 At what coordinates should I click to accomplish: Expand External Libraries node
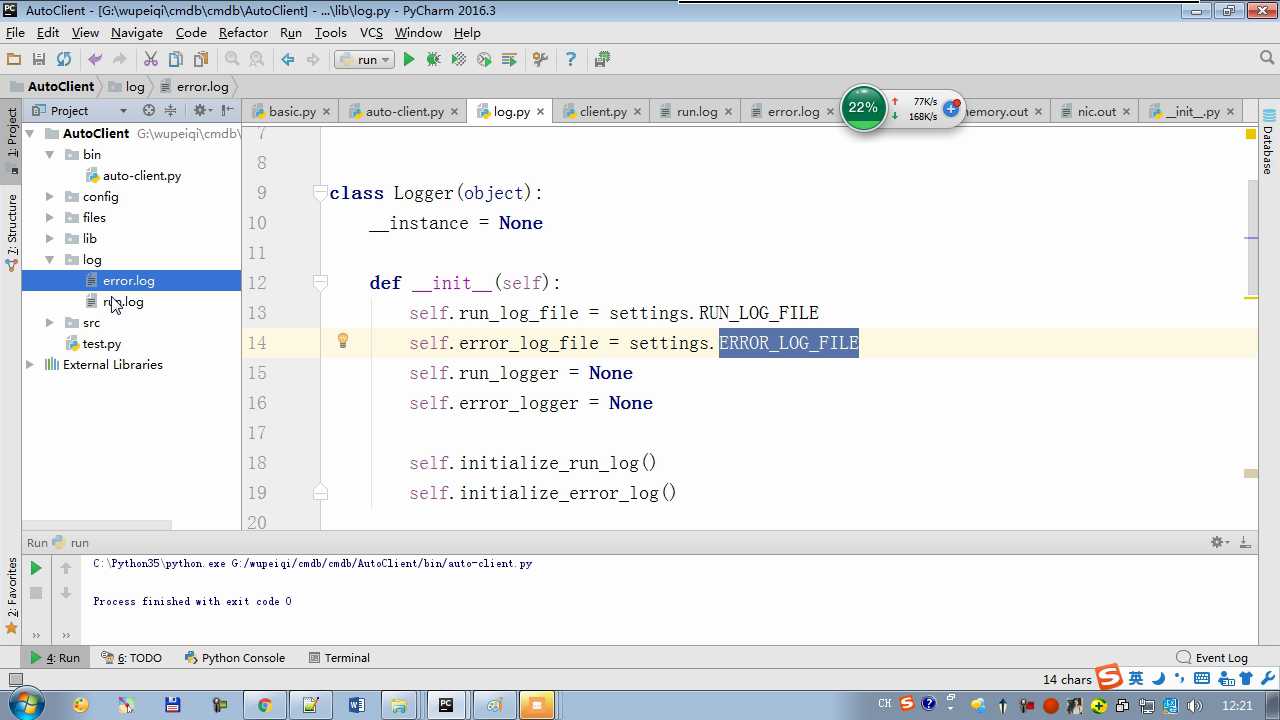click(30, 364)
